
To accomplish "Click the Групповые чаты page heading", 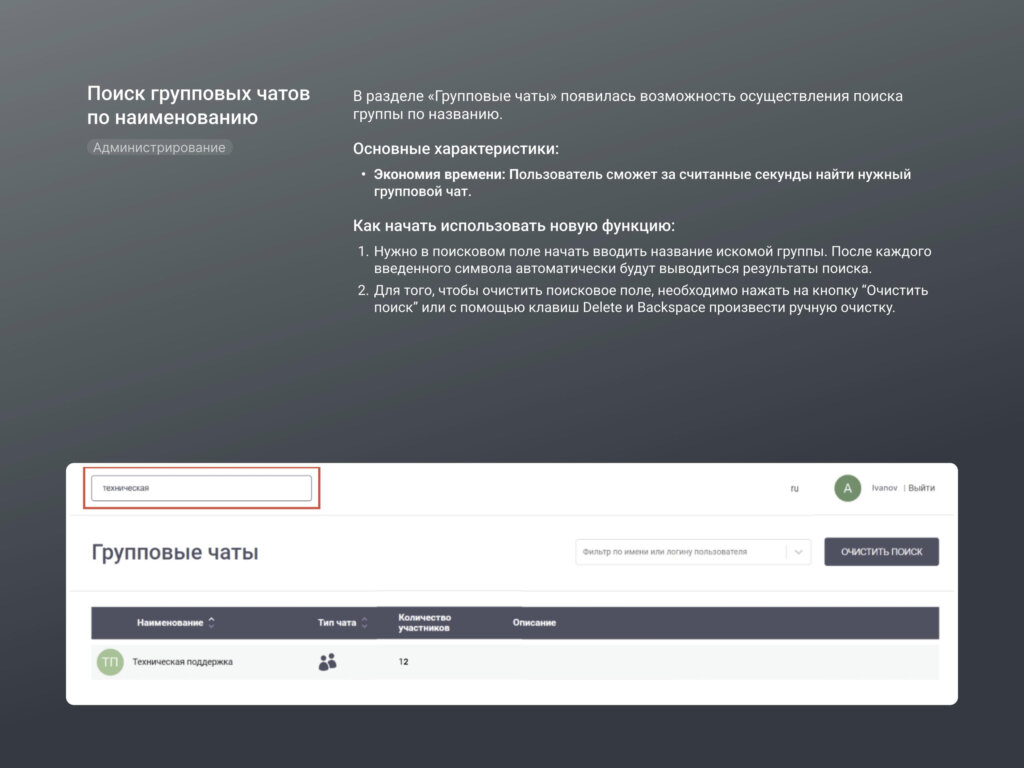I will (175, 552).
